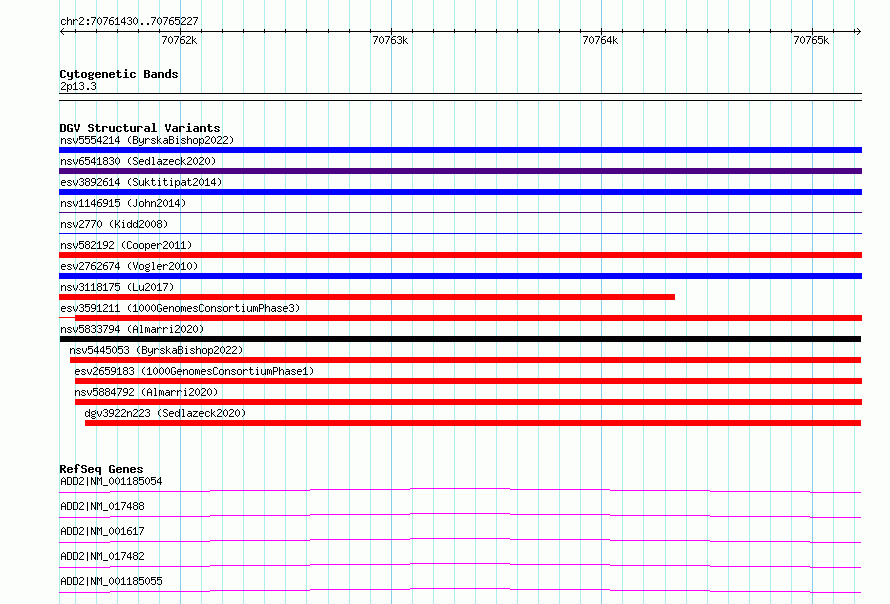The image size is (890, 604).
Task: Click the ruler's left end arrow
Action: click(x=62, y=31)
